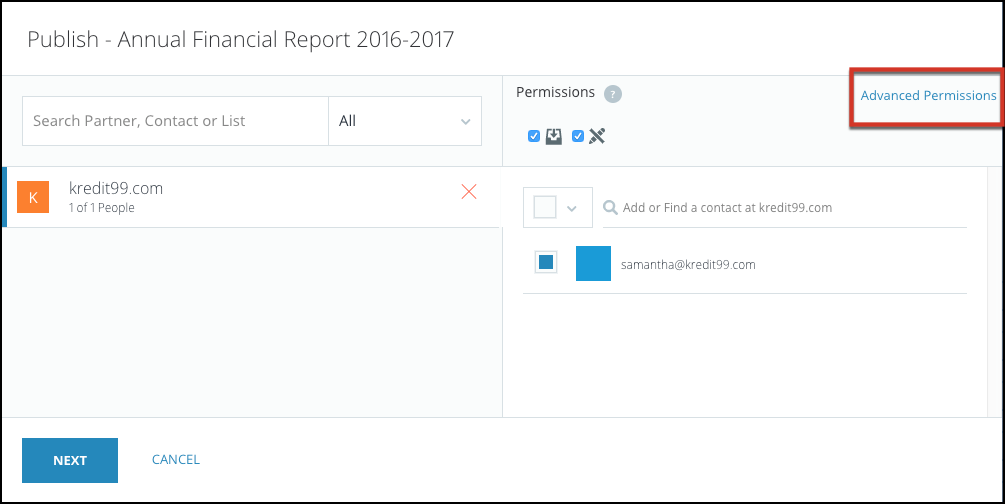Click the Permissions label

pos(555,92)
